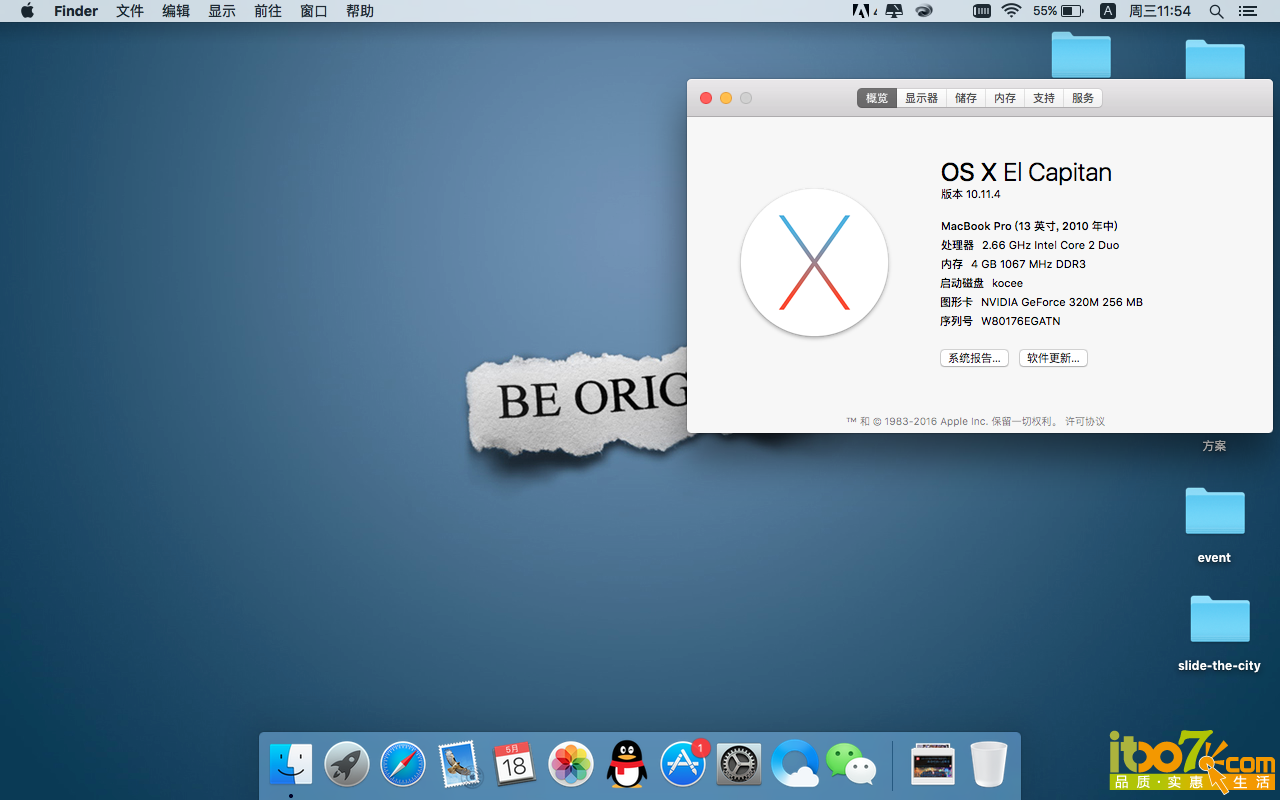Image resolution: width=1280 pixels, height=800 pixels.
Task: Open minimized window thumbnail in Dock
Action: pyautogui.click(x=933, y=765)
